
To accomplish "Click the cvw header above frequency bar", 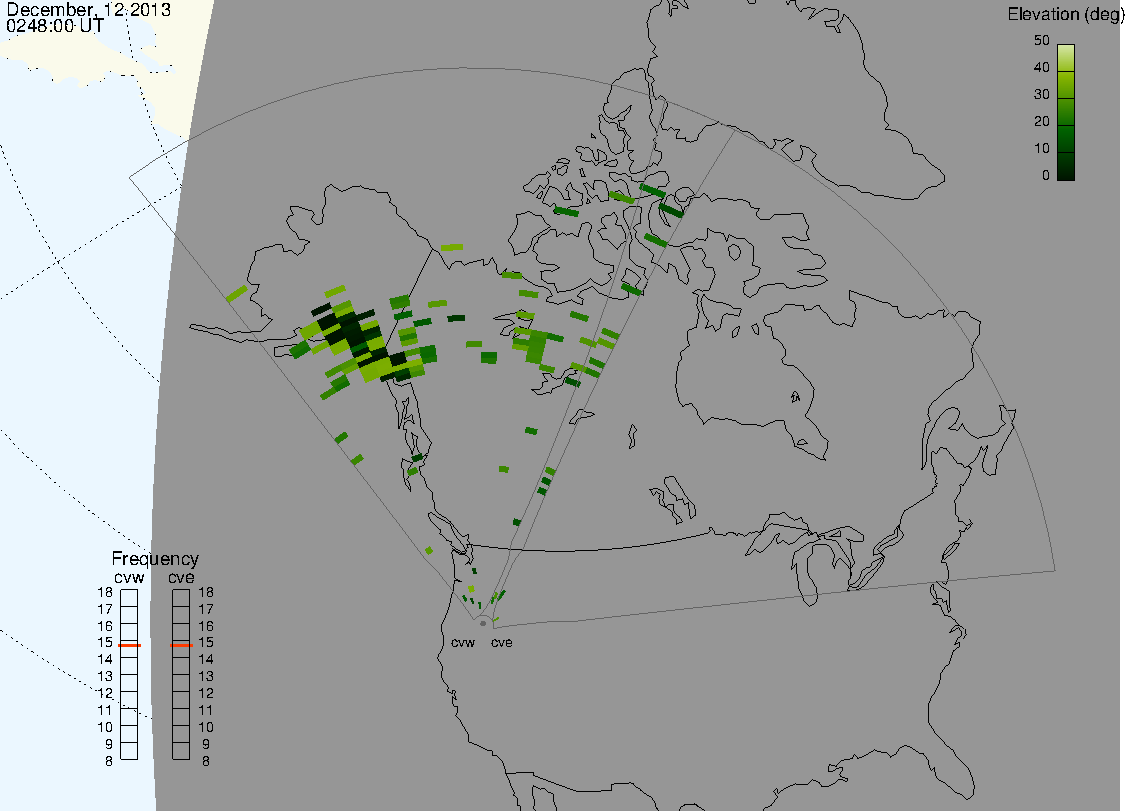I will point(129,578).
